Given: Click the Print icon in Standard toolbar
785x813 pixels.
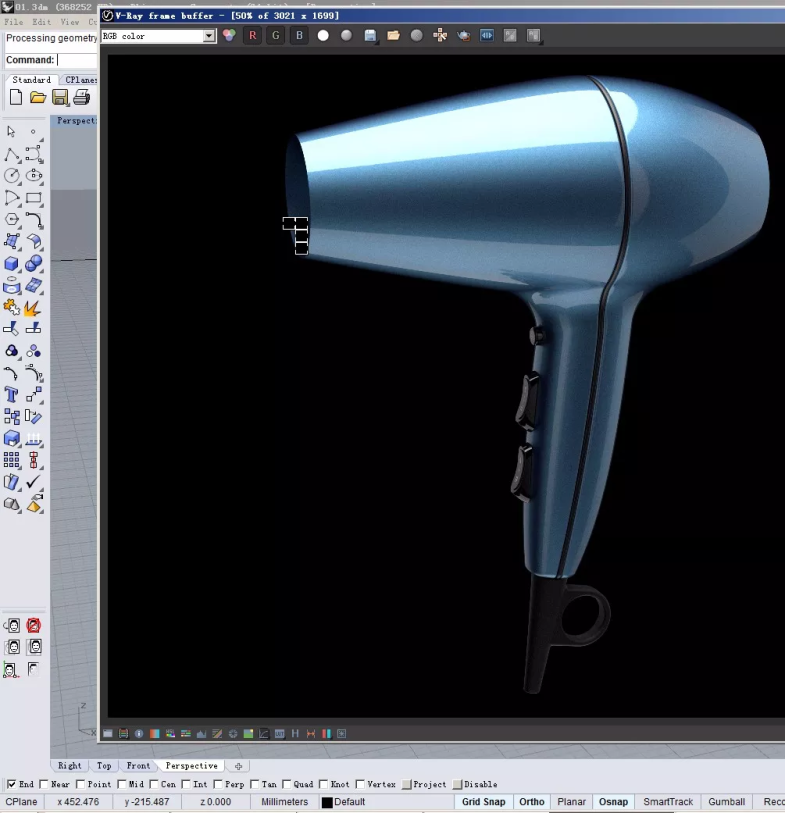Looking at the screenshot, I should pyautogui.click(x=82, y=97).
